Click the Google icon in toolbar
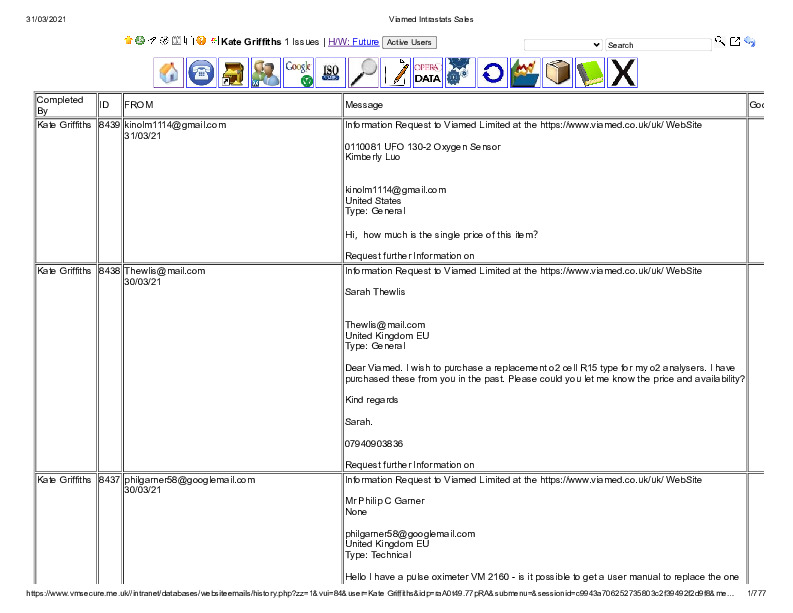This screenshot has height=613, width=793. (299, 73)
